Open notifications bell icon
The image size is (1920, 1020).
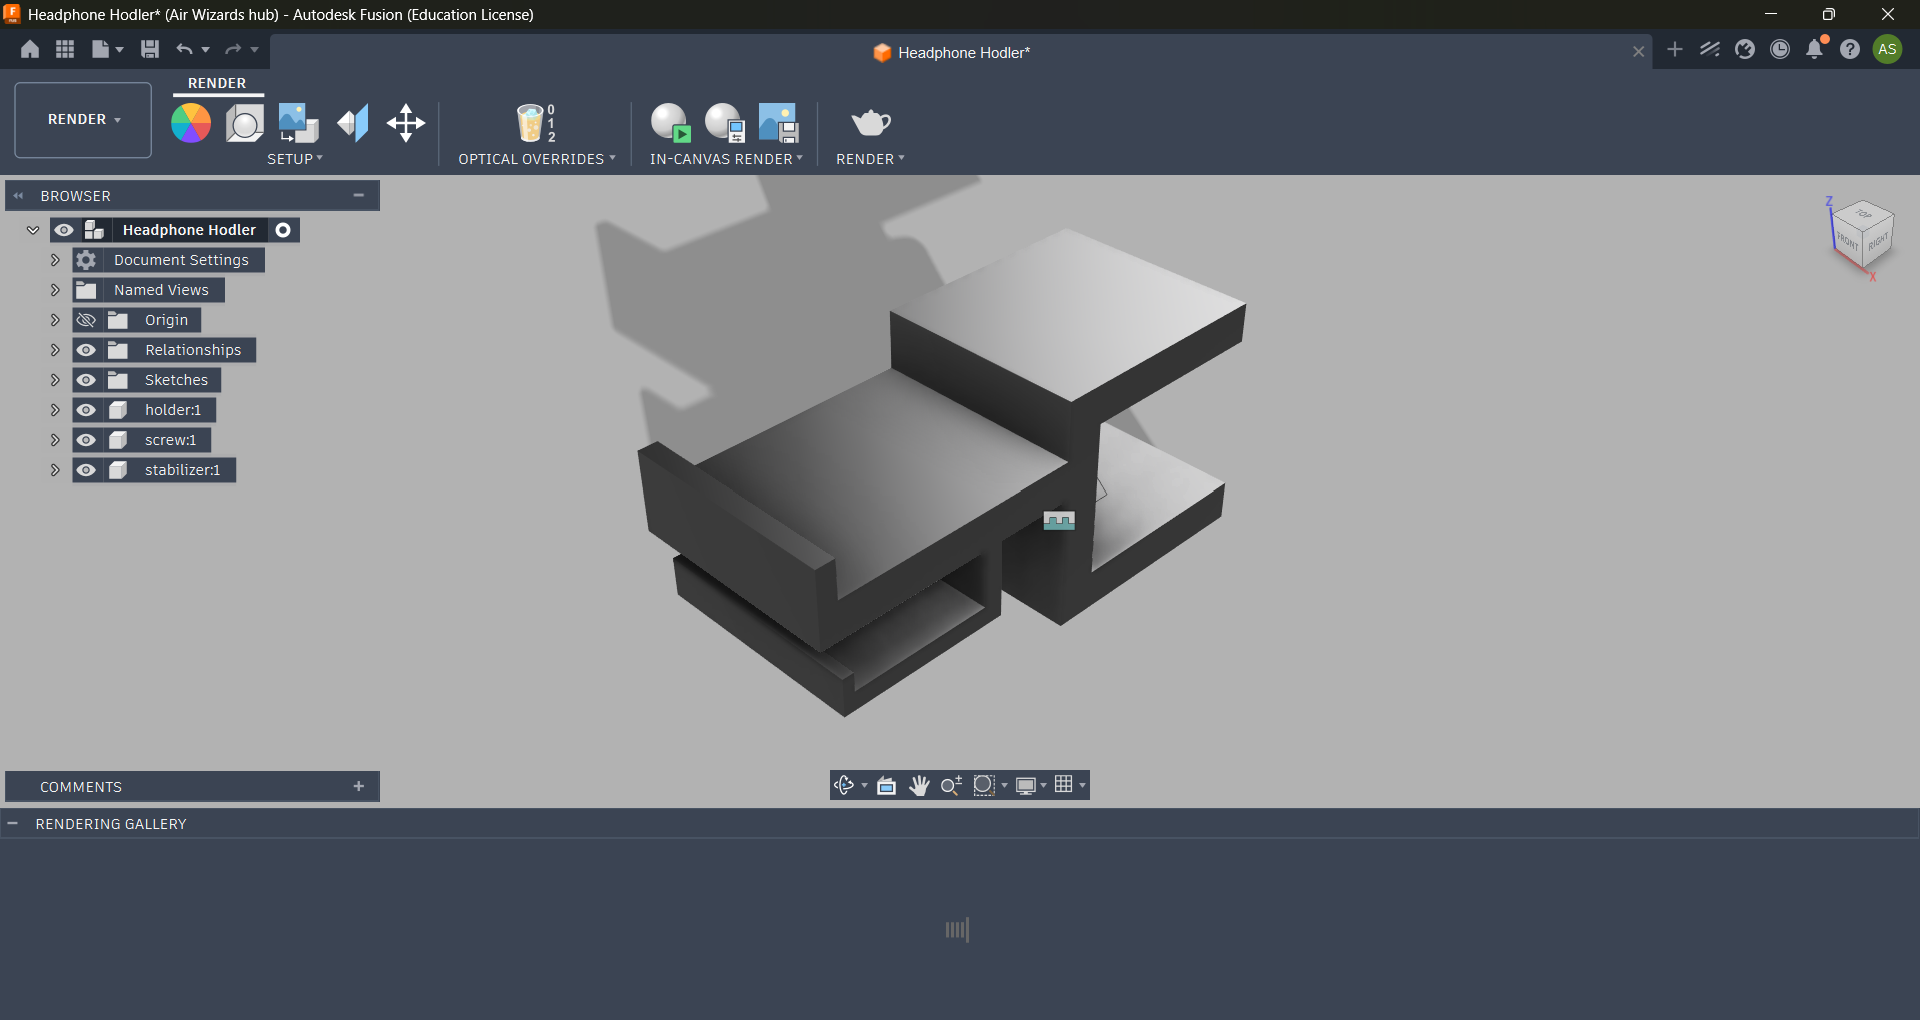pos(1815,49)
